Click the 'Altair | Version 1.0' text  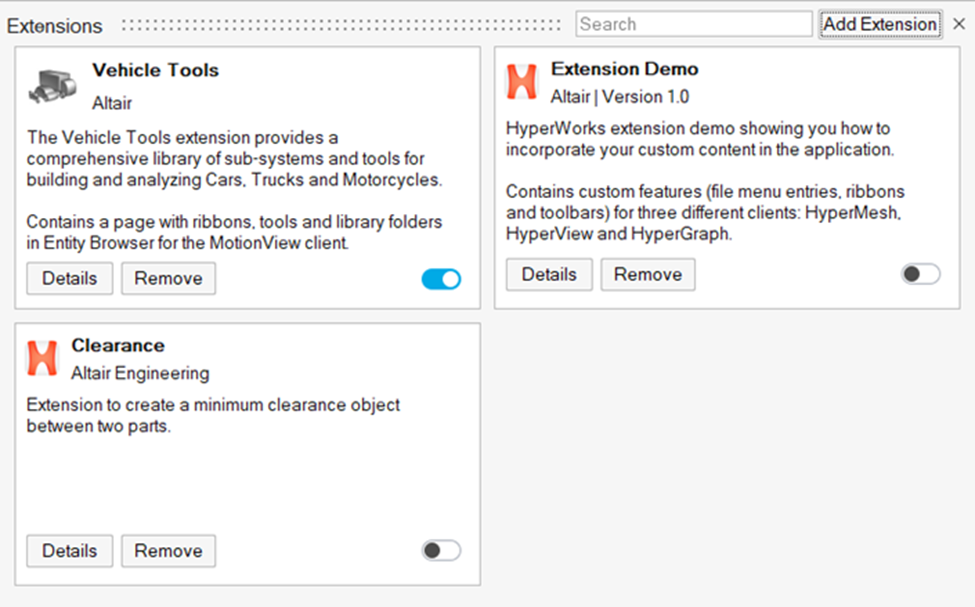click(x=620, y=97)
